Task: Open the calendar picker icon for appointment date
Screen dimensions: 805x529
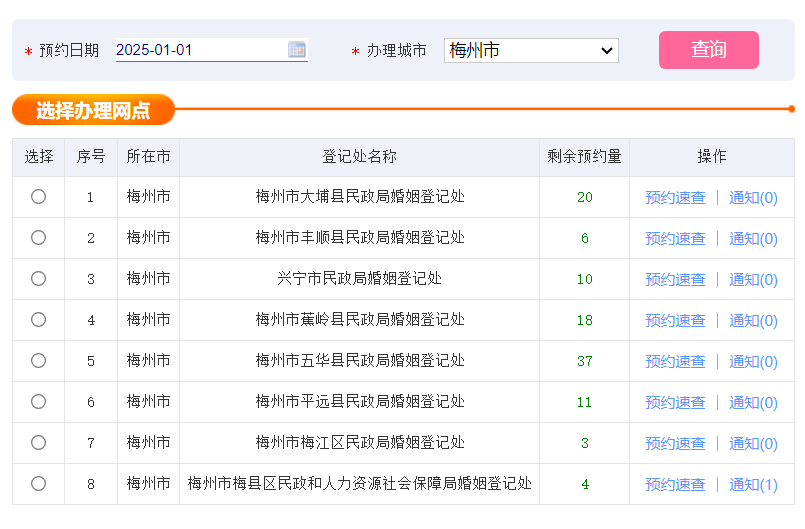Action: pos(297,49)
